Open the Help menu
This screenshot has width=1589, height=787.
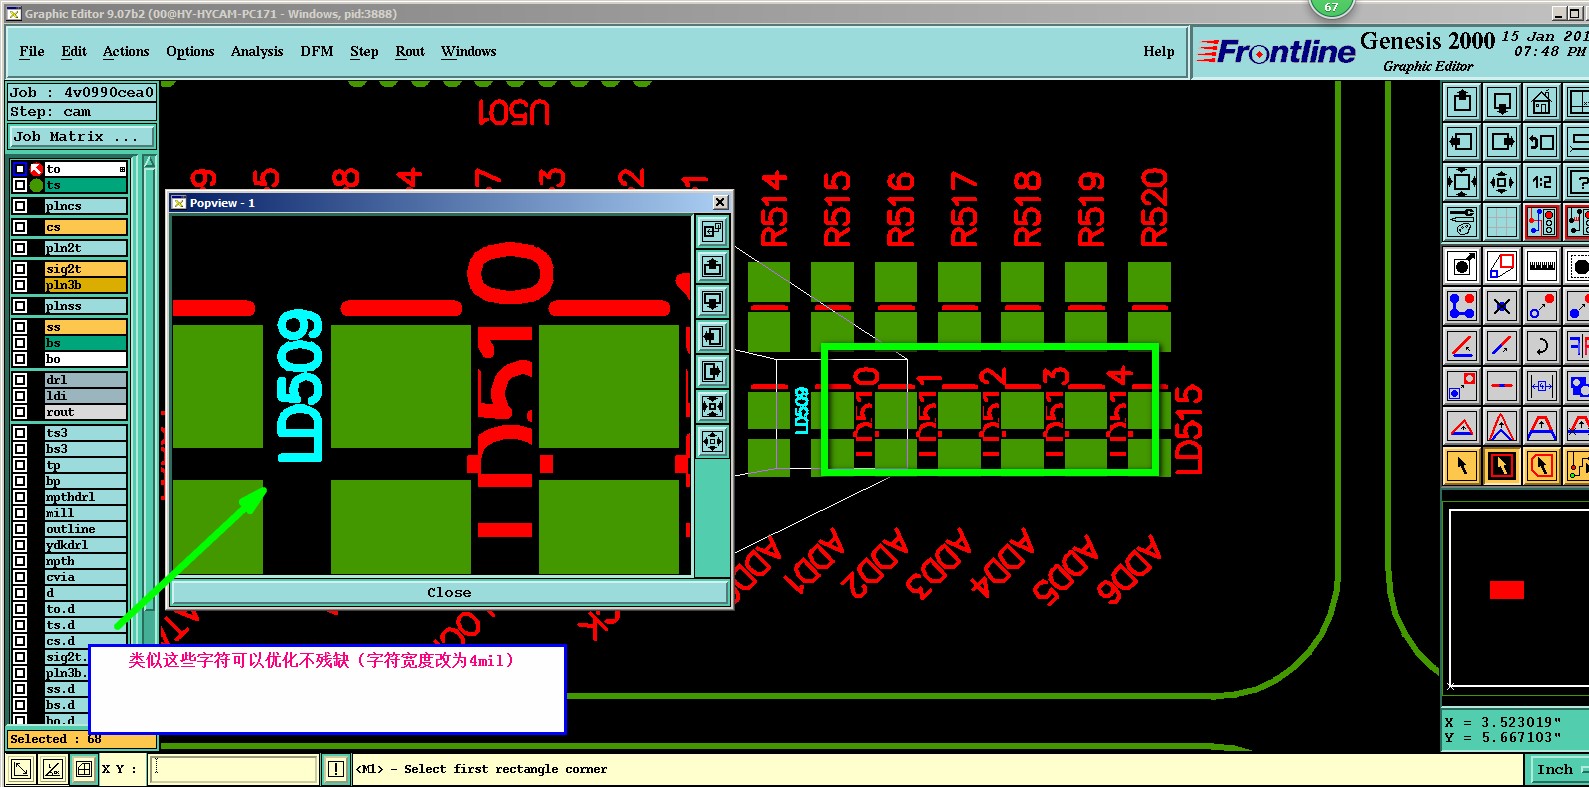click(x=1159, y=51)
